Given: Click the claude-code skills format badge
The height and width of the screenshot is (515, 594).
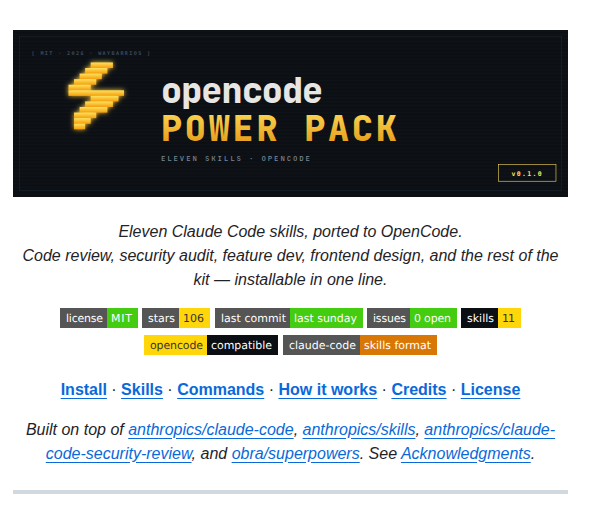Looking at the screenshot, I should click(x=360, y=345).
